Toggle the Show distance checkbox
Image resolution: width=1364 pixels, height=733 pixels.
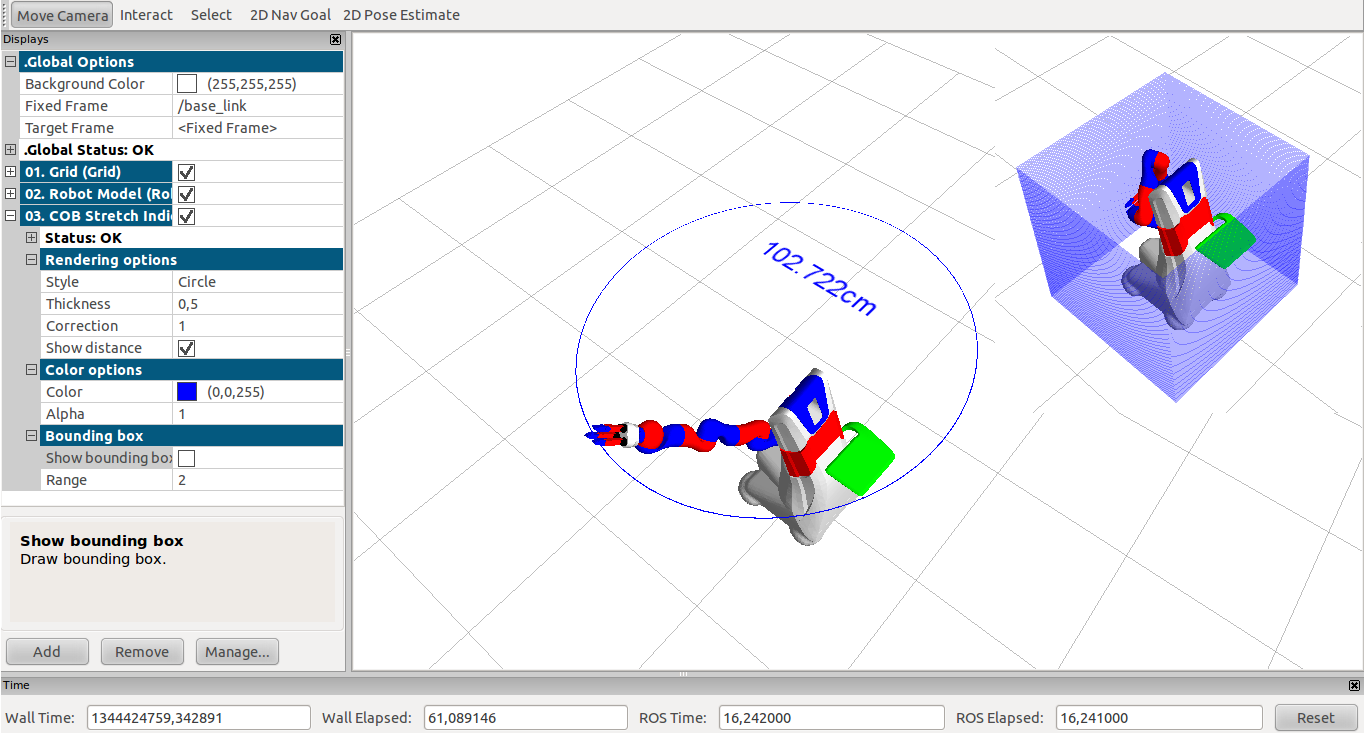(186, 348)
